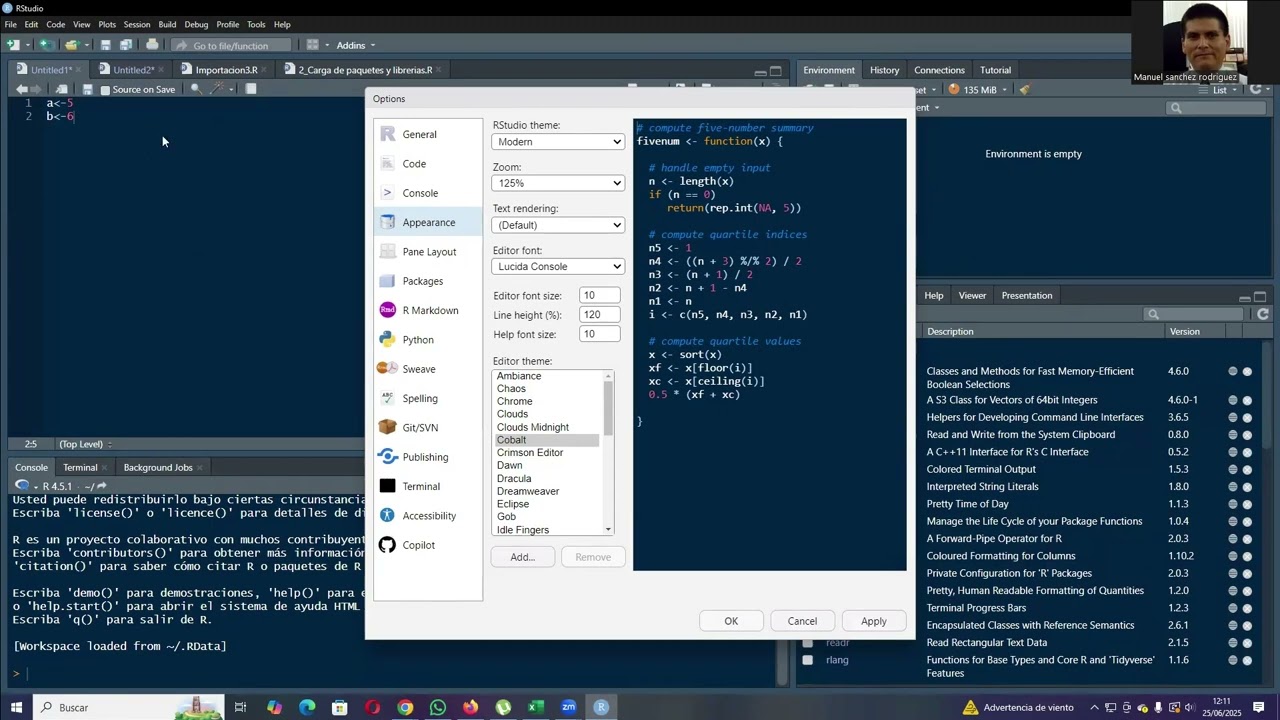Open the Terminal options category
The image size is (1280, 720).
pyautogui.click(x=427, y=486)
